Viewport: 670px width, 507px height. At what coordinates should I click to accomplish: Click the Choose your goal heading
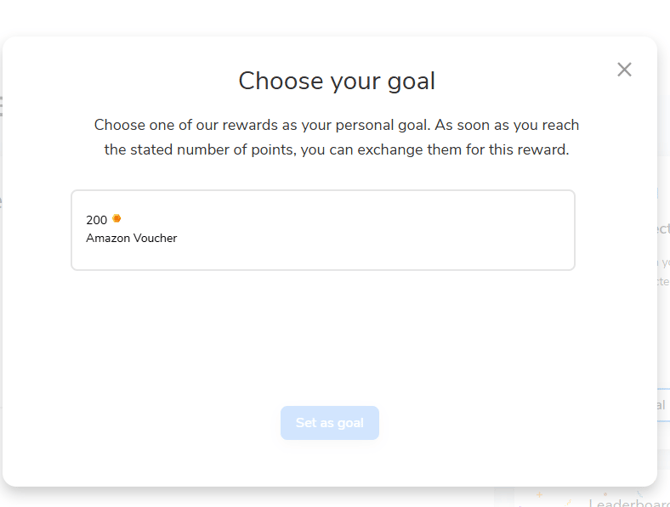(336, 81)
